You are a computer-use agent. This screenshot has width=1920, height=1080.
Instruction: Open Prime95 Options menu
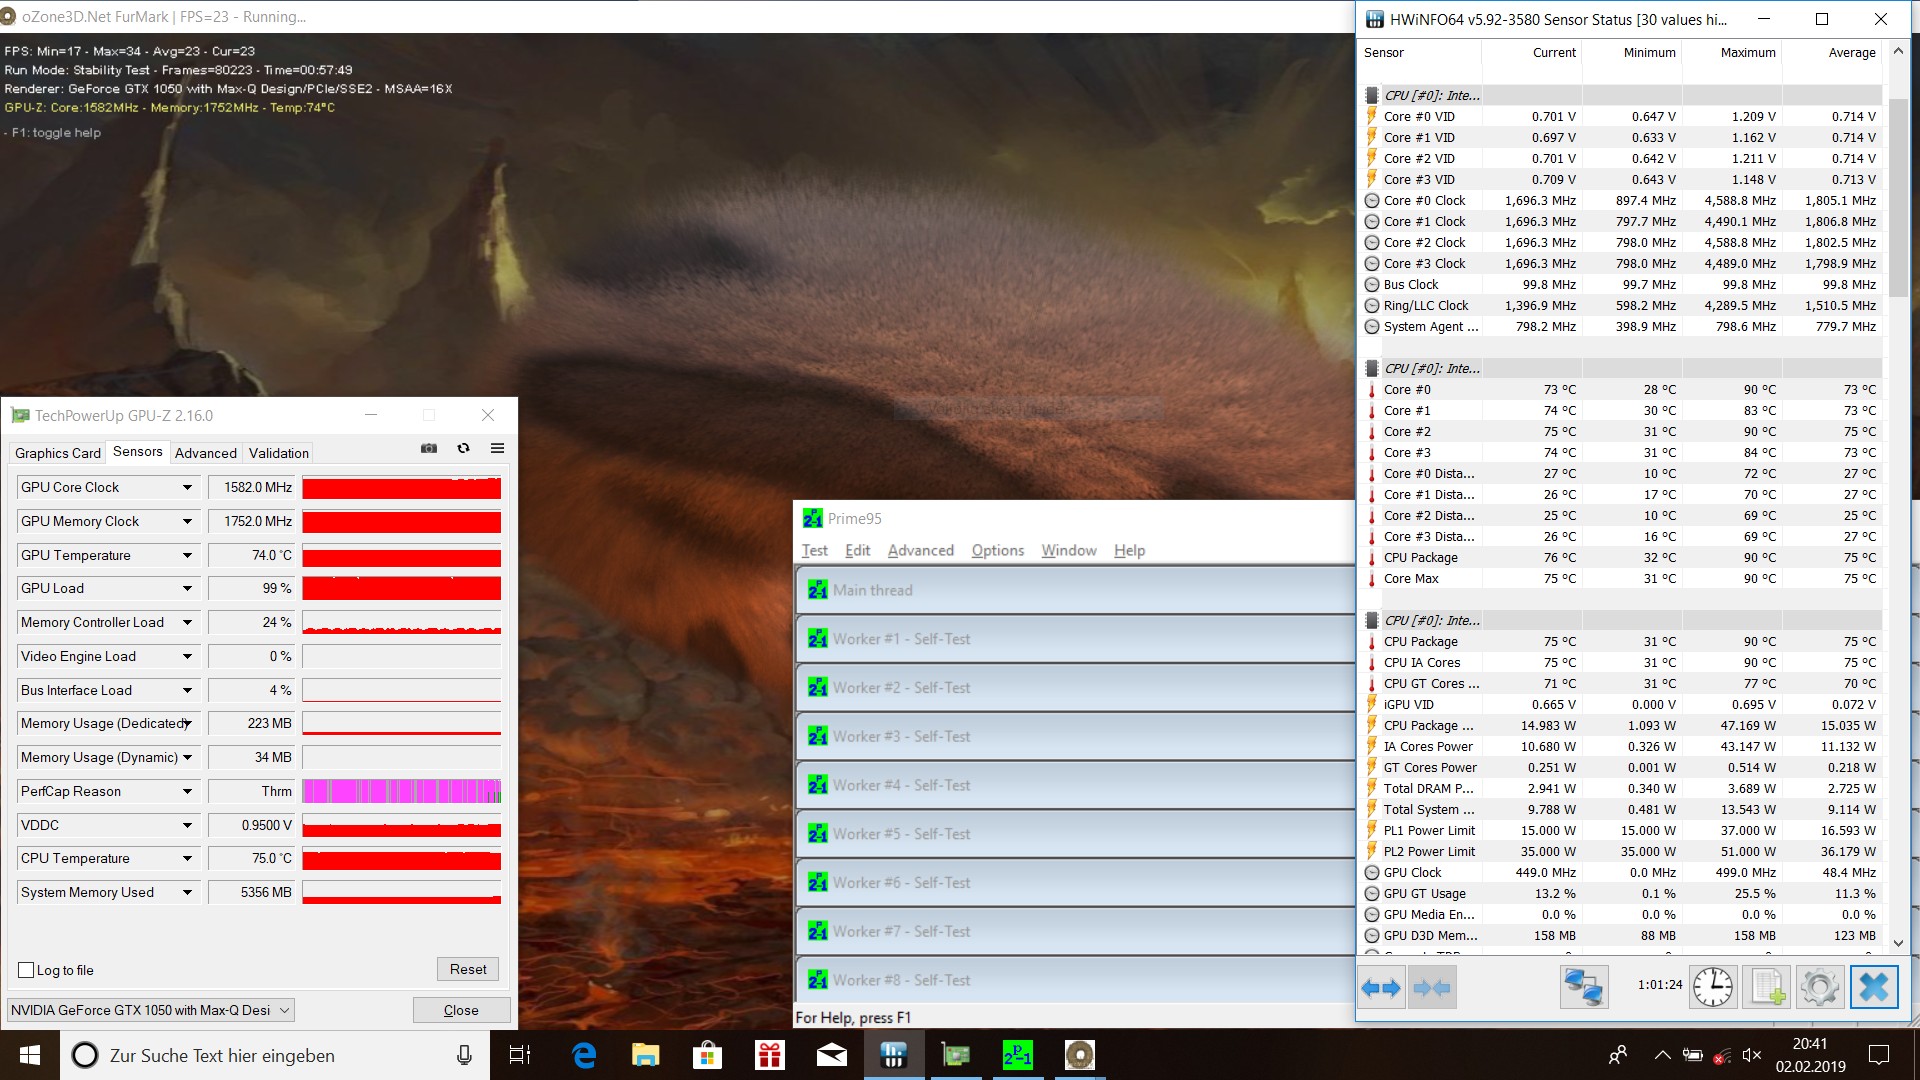998,550
